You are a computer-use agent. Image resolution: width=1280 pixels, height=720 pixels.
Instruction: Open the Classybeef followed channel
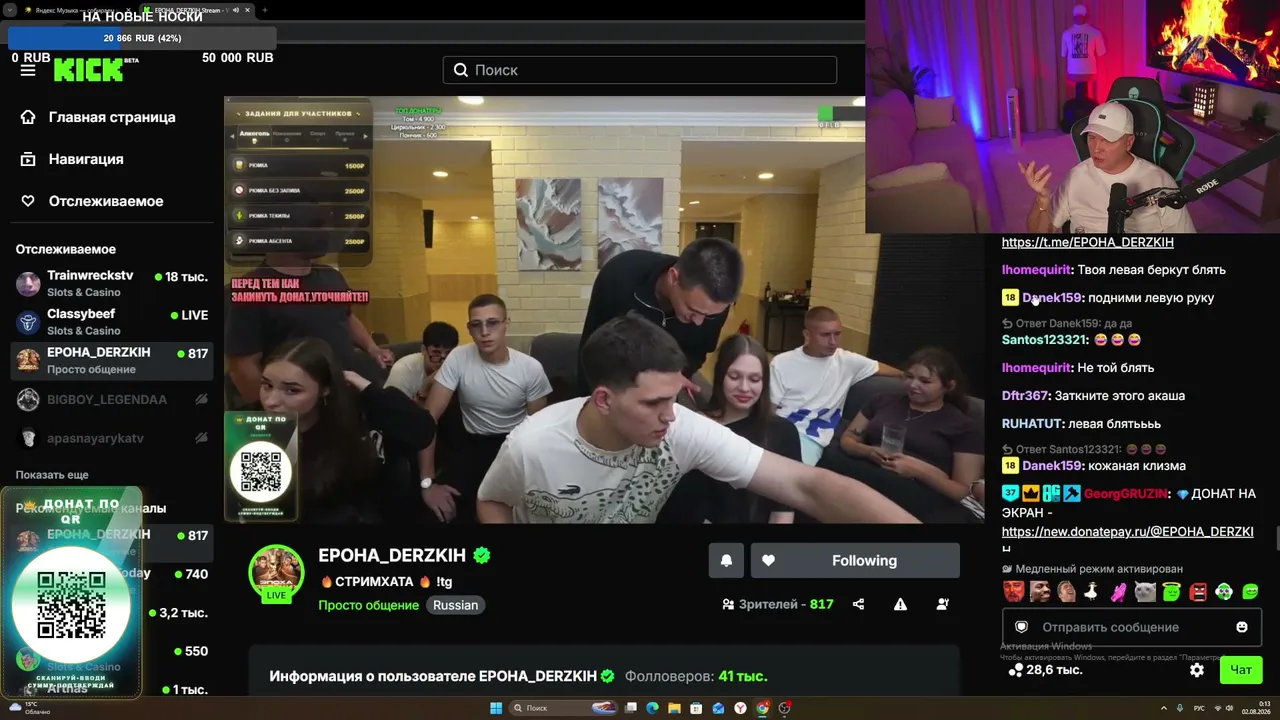pyautogui.click(x=112, y=322)
